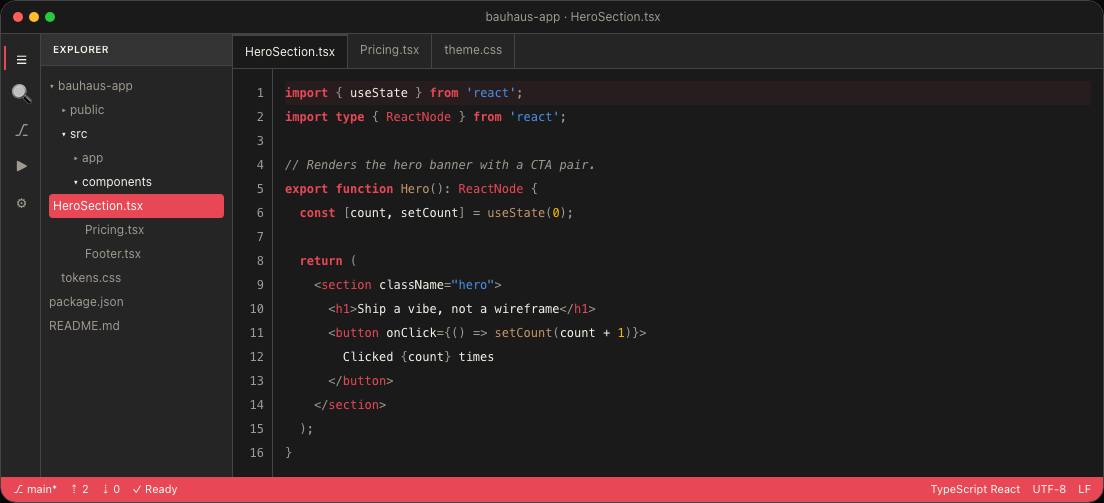Click the green maximize window button
The height and width of the screenshot is (503, 1104).
click(x=50, y=17)
